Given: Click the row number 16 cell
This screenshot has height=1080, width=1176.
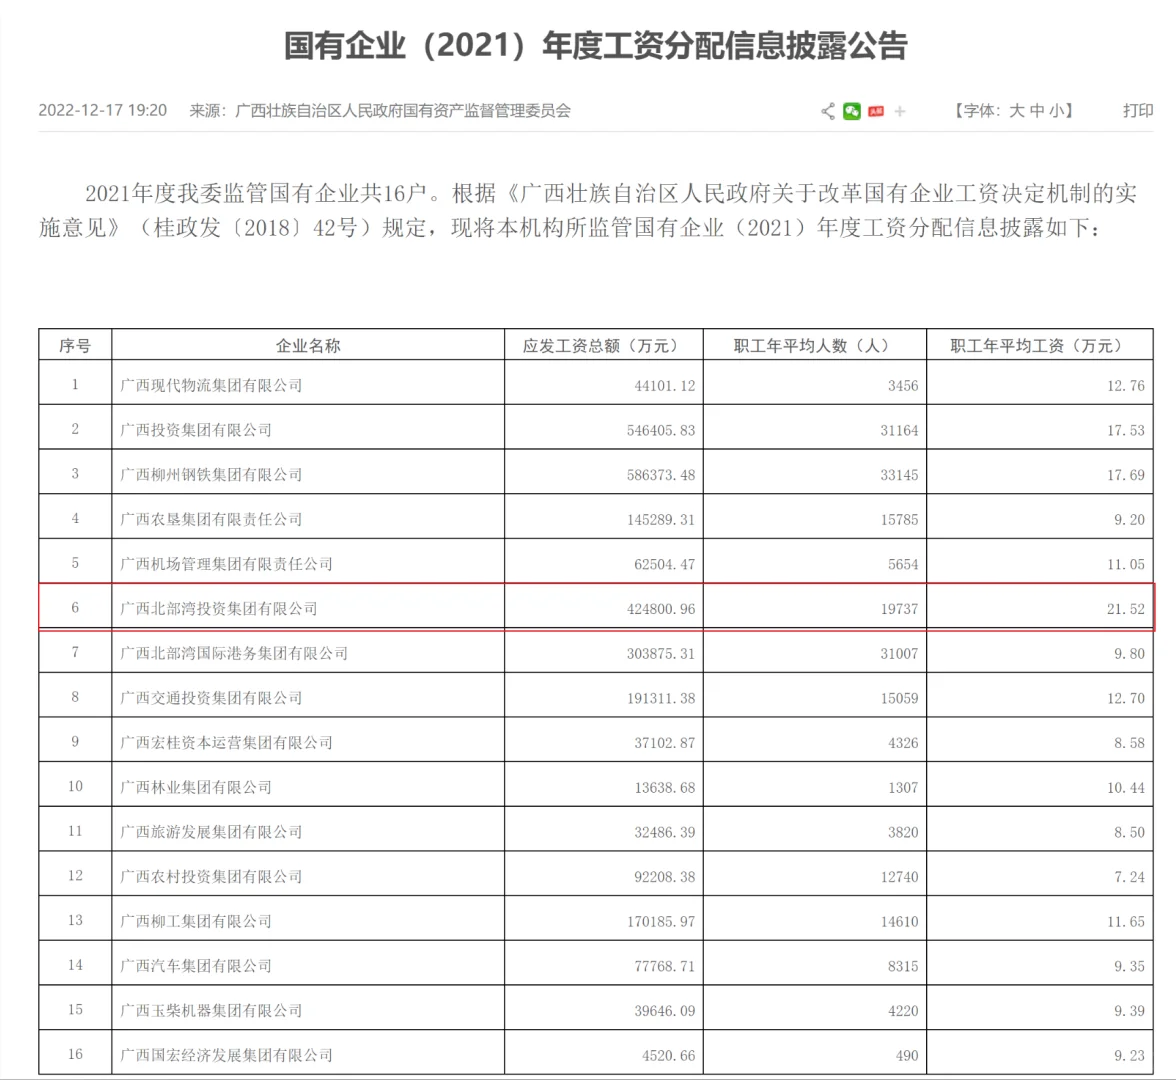Looking at the screenshot, I should pyautogui.click(x=75, y=1054).
